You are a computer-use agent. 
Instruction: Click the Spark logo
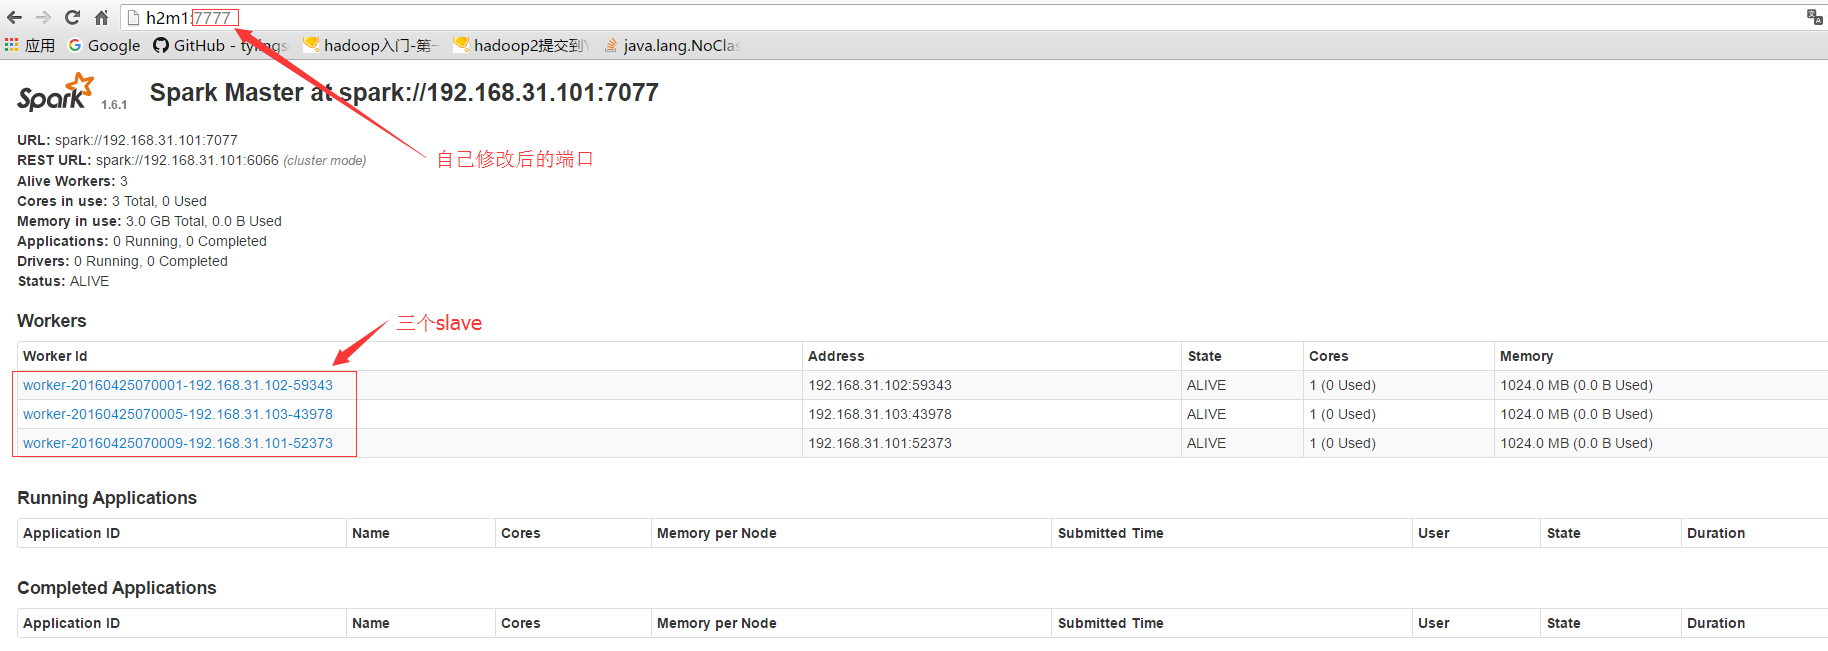coord(56,92)
